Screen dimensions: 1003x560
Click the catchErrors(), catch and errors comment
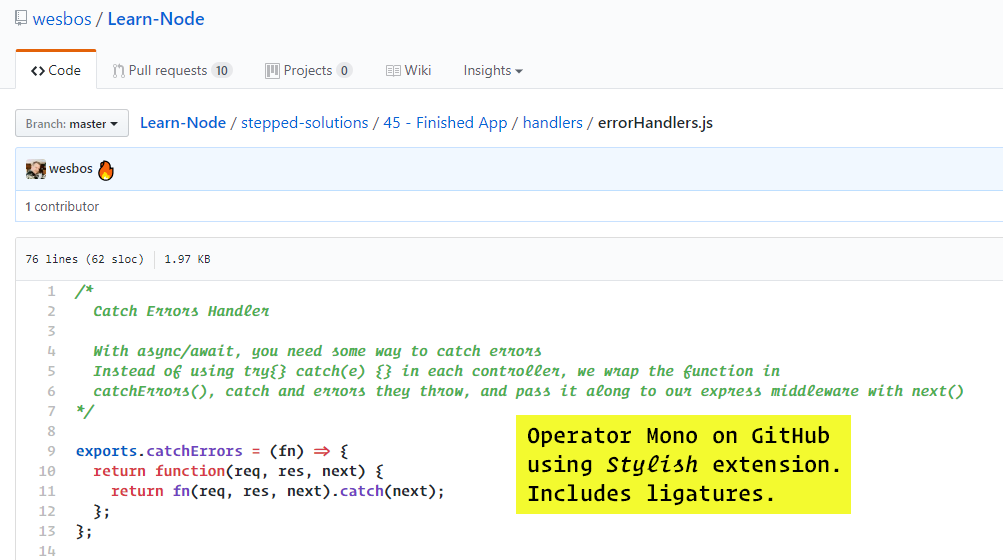tap(528, 391)
